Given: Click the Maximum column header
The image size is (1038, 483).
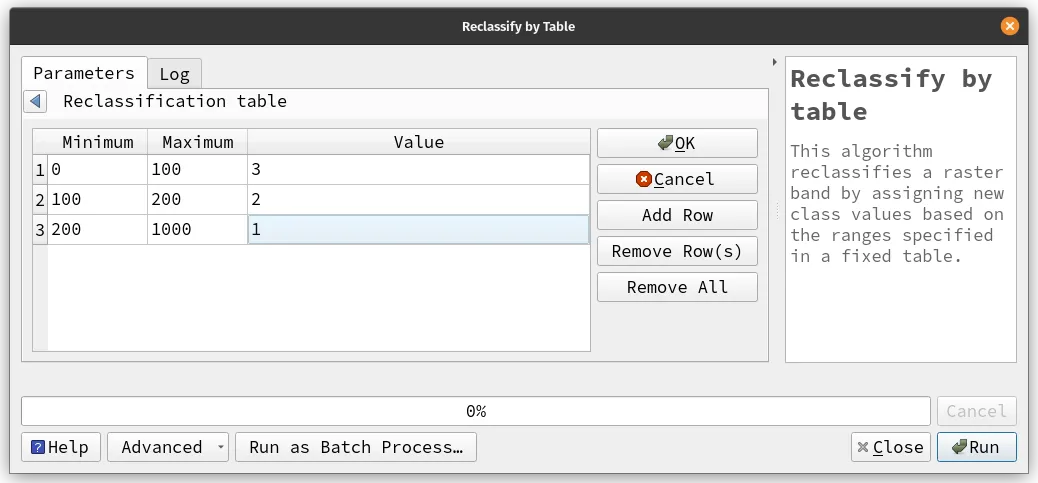Looking at the screenshot, I should [197, 142].
